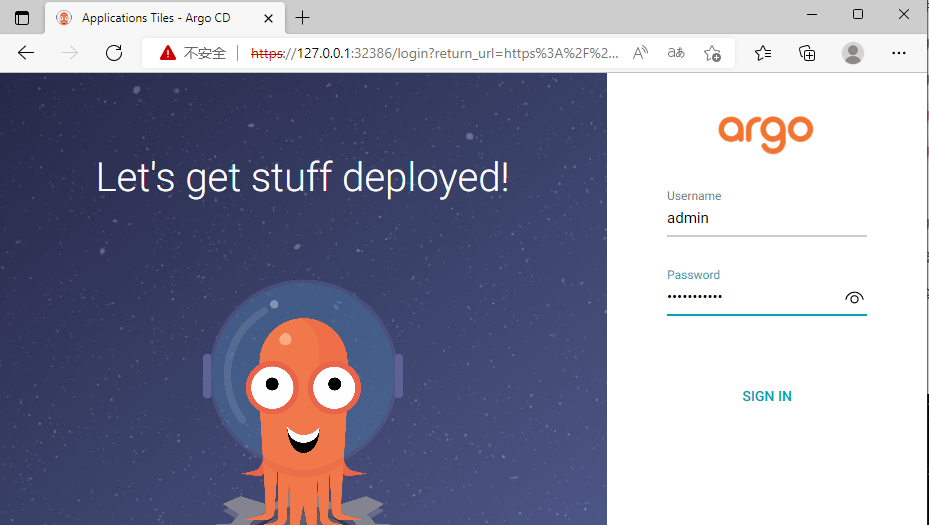Close the Applications Tiles - Argo CD tab
Image resolution: width=929 pixels, height=525 pixels.
(268, 18)
